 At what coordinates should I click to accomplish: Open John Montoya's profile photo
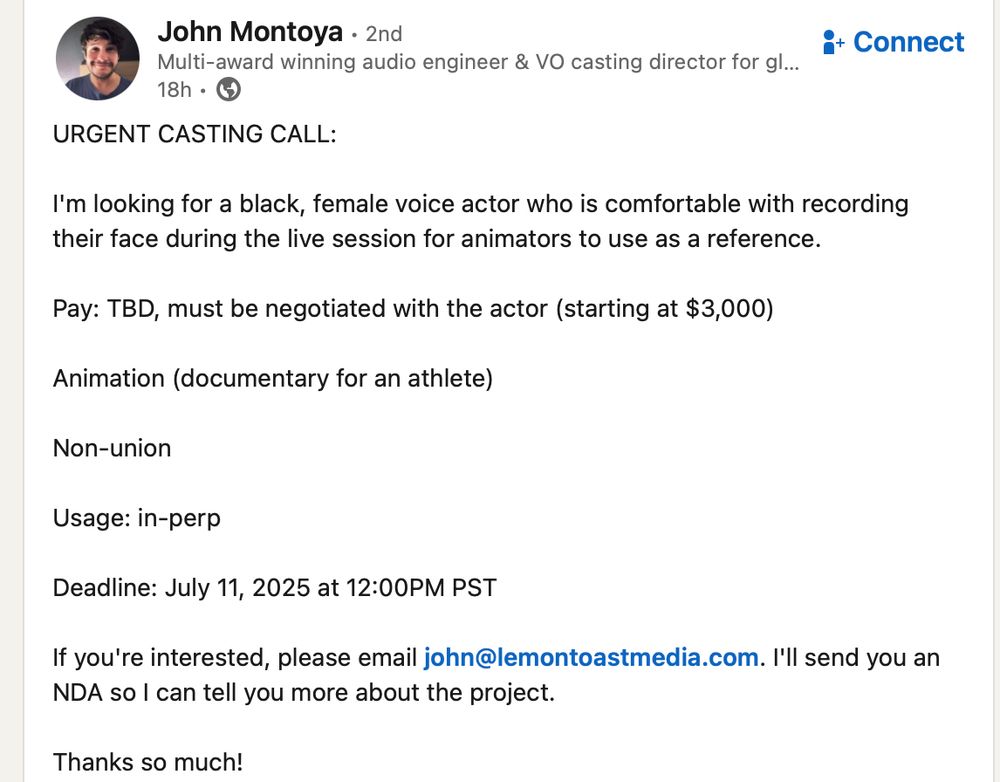pos(98,59)
